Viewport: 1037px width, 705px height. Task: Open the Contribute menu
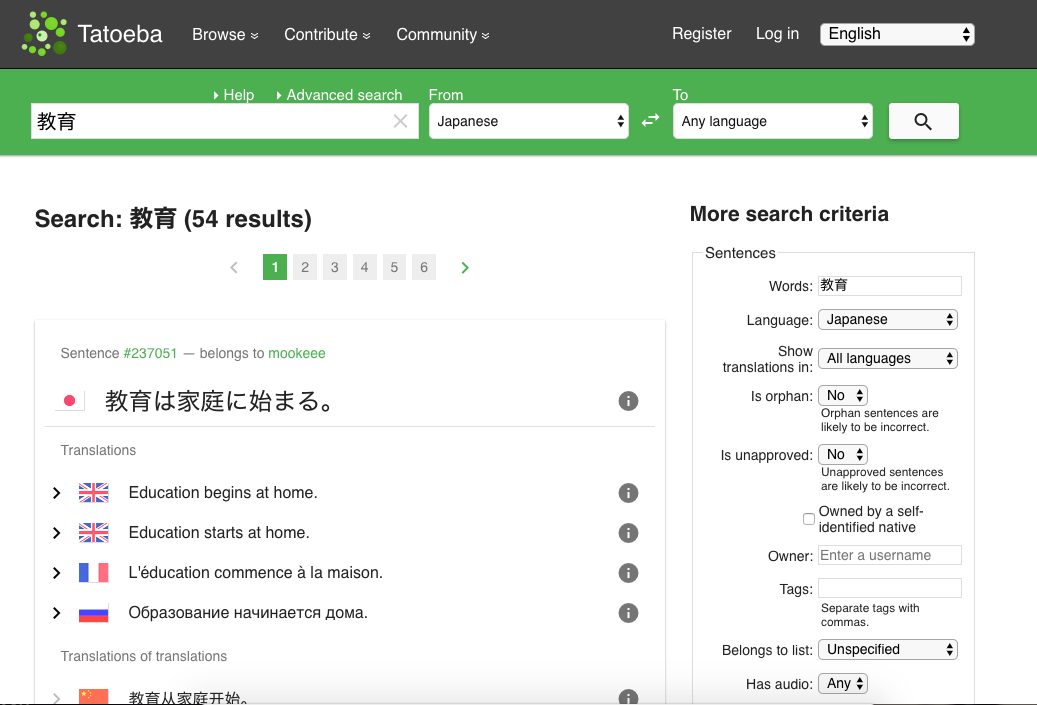click(x=327, y=34)
